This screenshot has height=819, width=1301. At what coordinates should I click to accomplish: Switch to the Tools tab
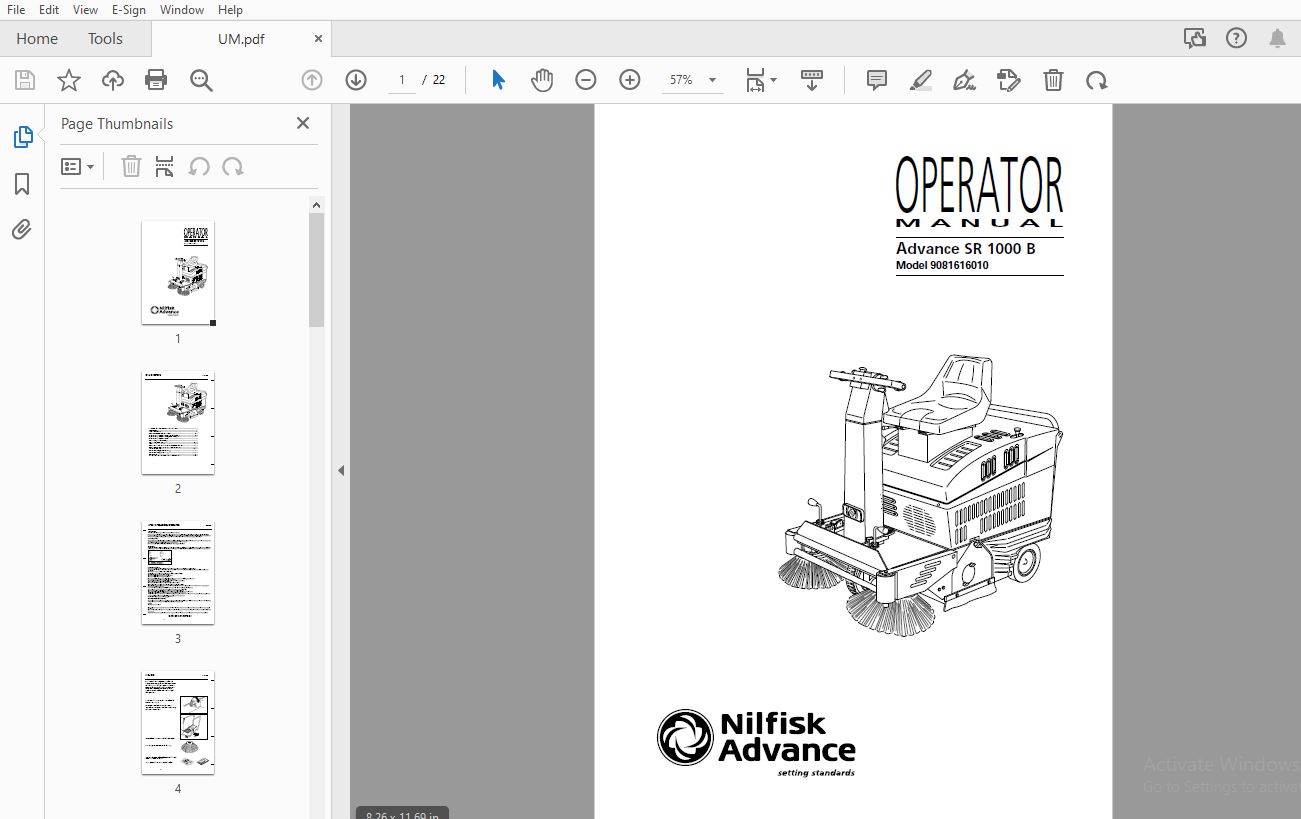[105, 38]
